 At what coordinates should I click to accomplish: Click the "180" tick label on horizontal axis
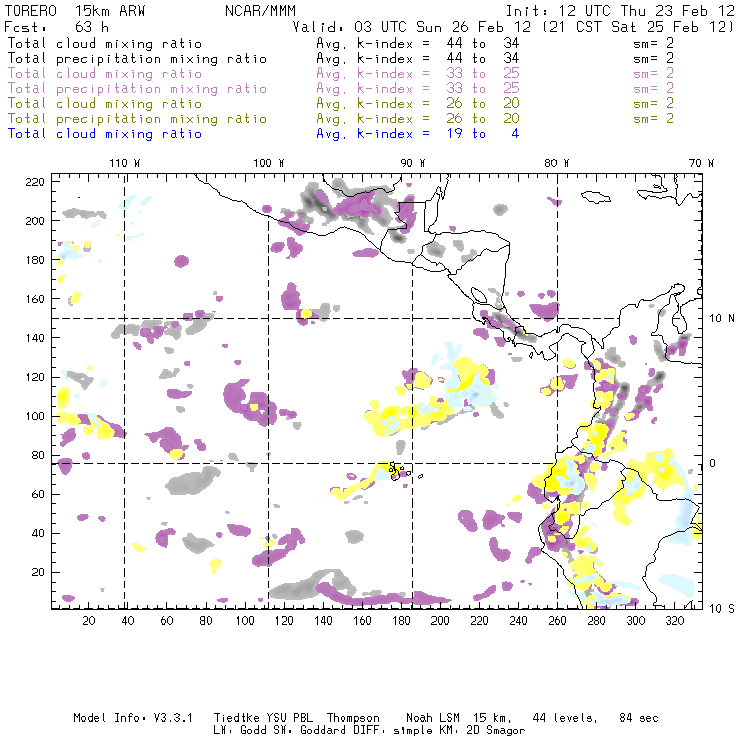click(401, 621)
